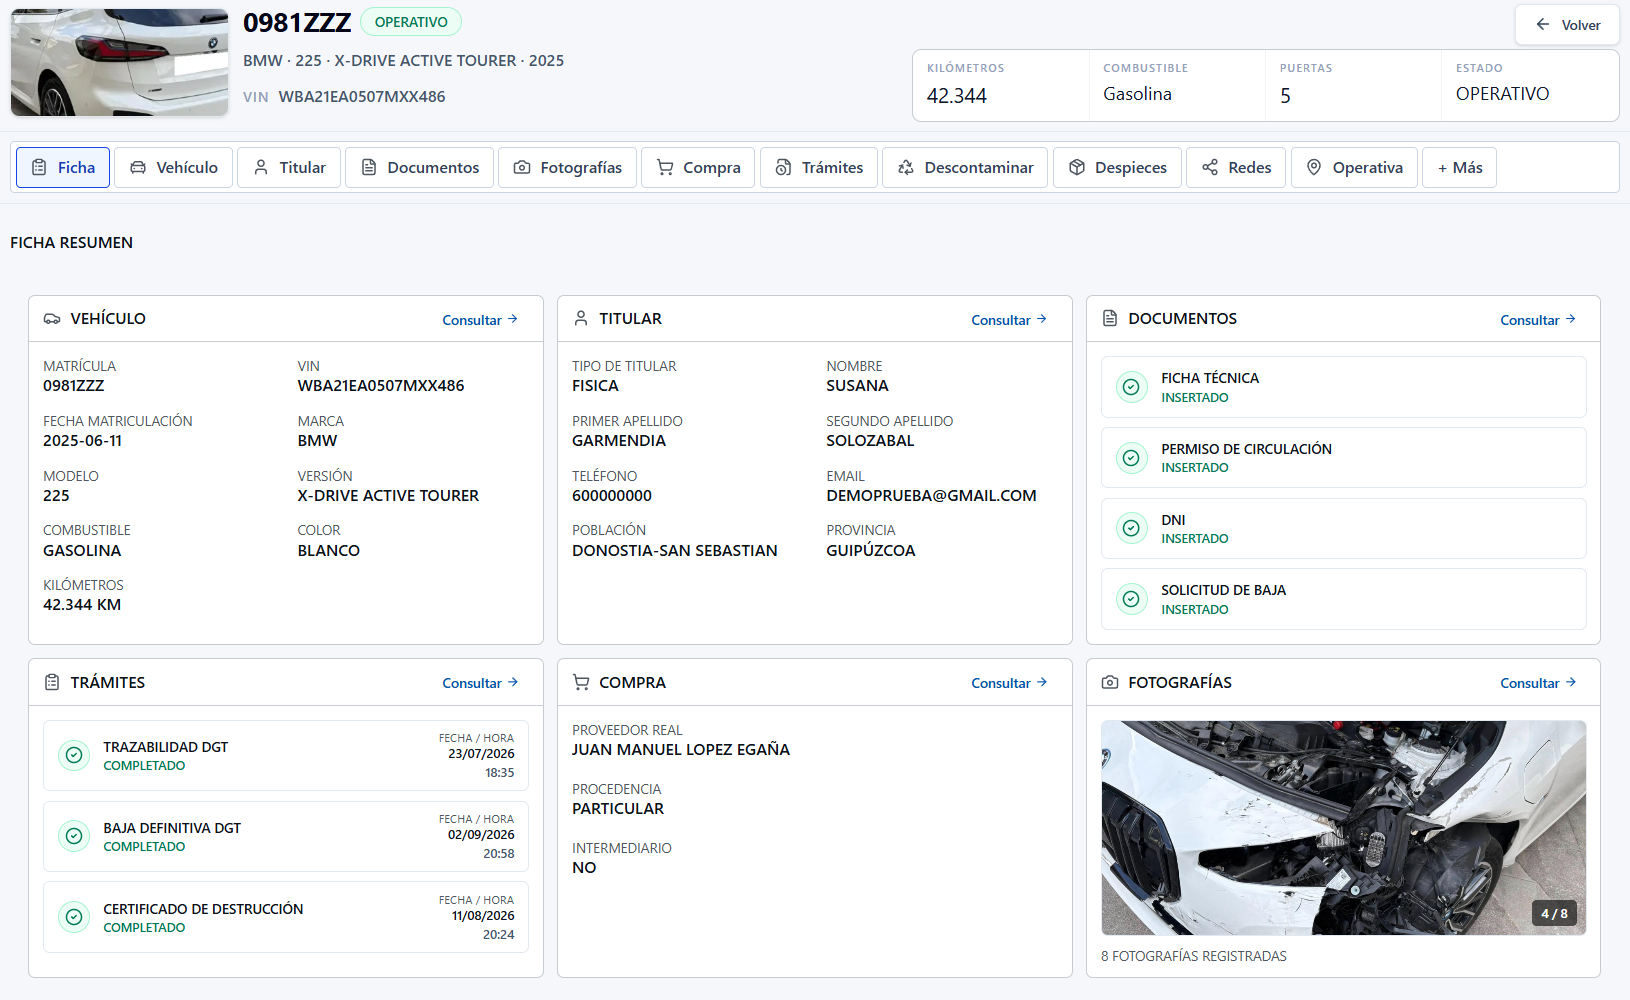Click the OPERATIVO status badge
This screenshot has width=1630, height=1000.
click(411, 22)
